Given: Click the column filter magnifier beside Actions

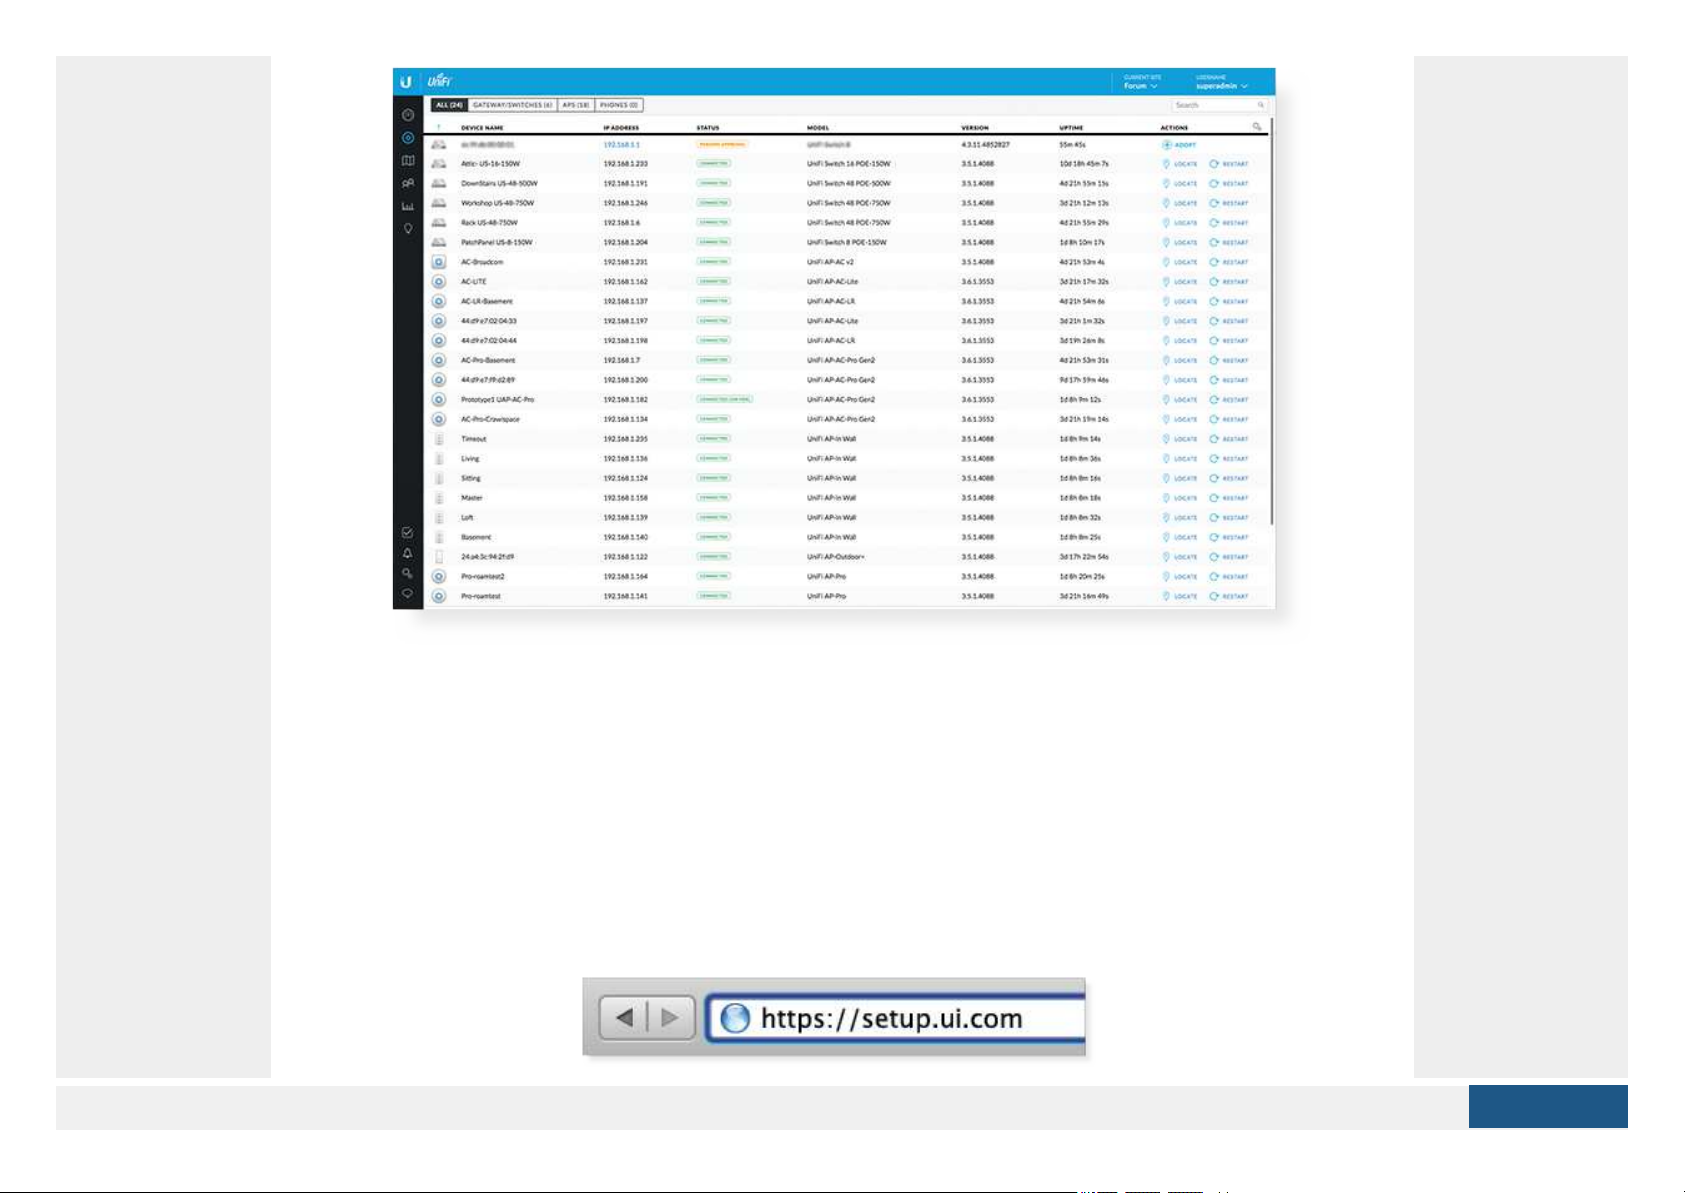Looking at the screenshot, I should [1257, 127].
